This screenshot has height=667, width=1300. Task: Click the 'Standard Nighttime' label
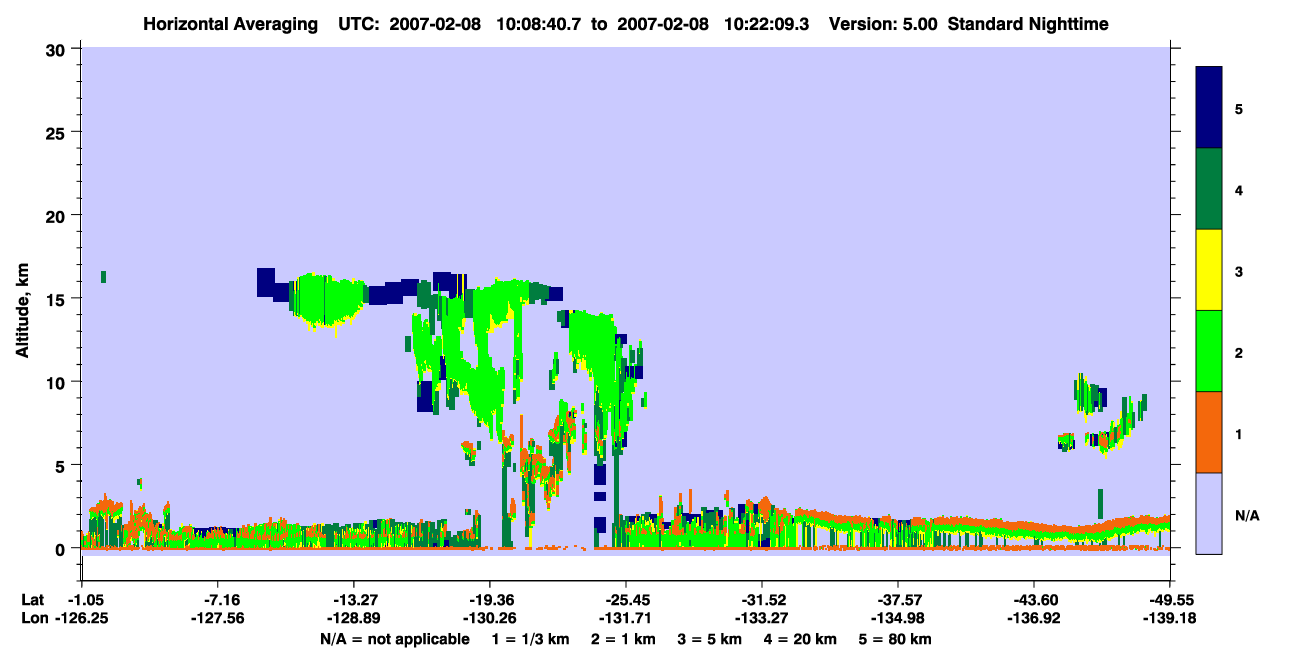(x=1028, y=23)
